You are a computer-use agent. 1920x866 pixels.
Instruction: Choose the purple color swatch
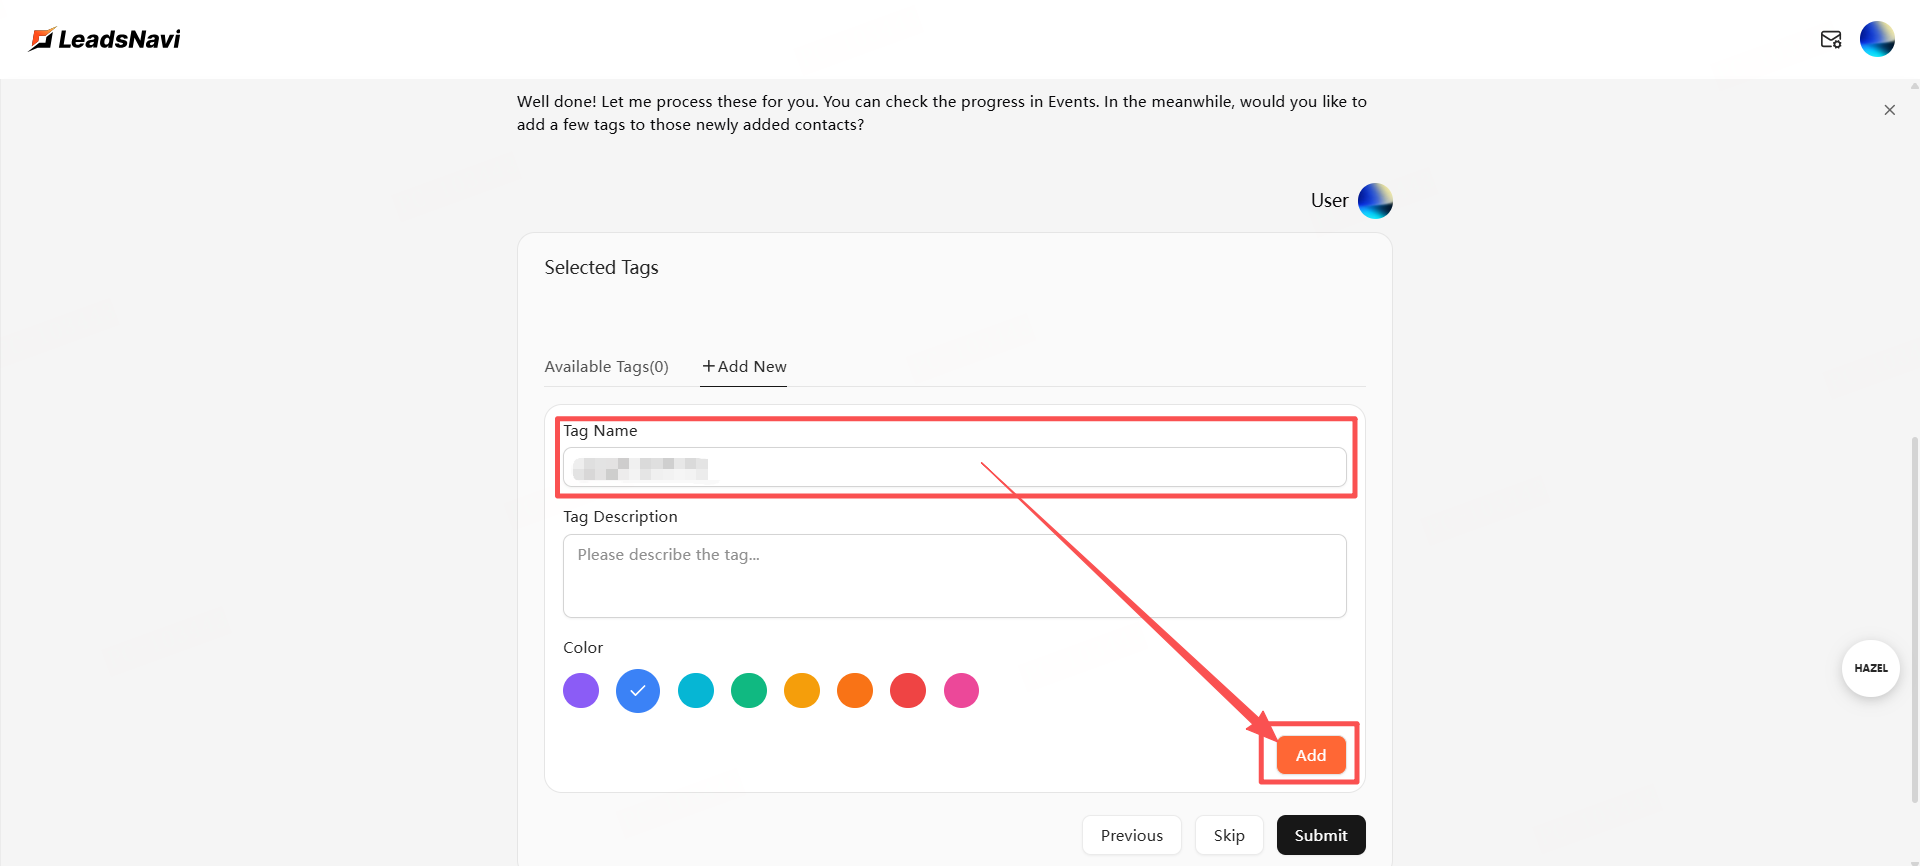click(x=581, y=690)
